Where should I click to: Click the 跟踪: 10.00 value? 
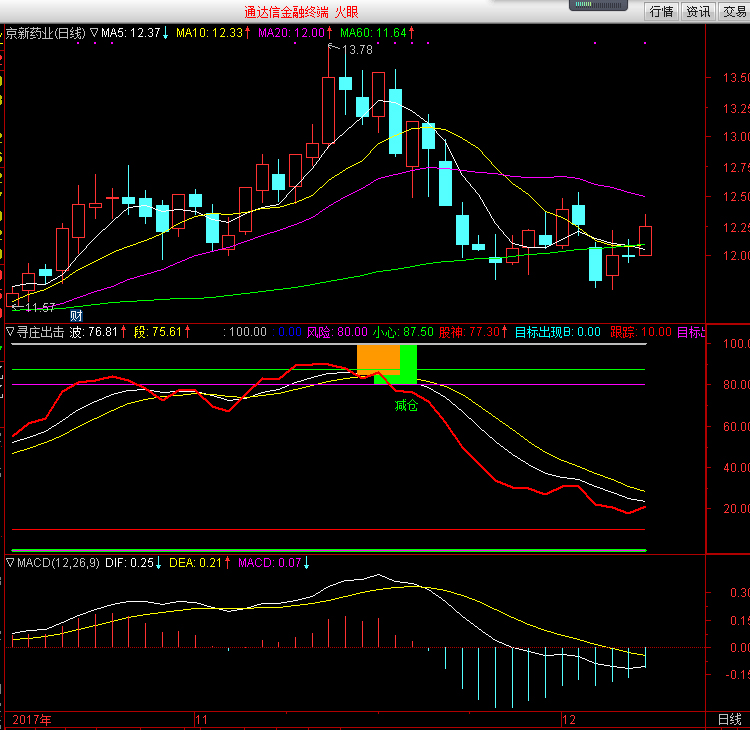point(641,332)
